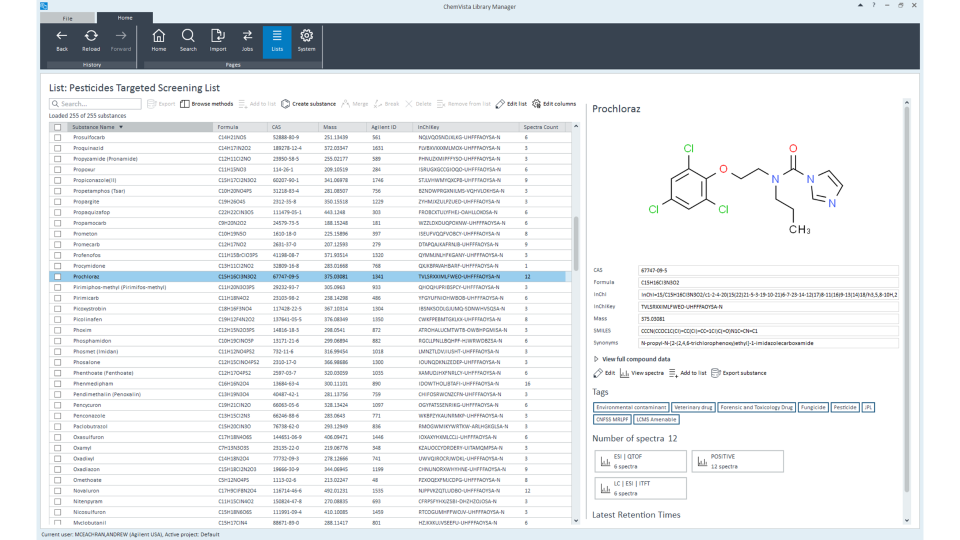Click Edit columns gear icon
The width and height of the screenshot is (960, 540).
pyautogui.click(x=536, y=104)
